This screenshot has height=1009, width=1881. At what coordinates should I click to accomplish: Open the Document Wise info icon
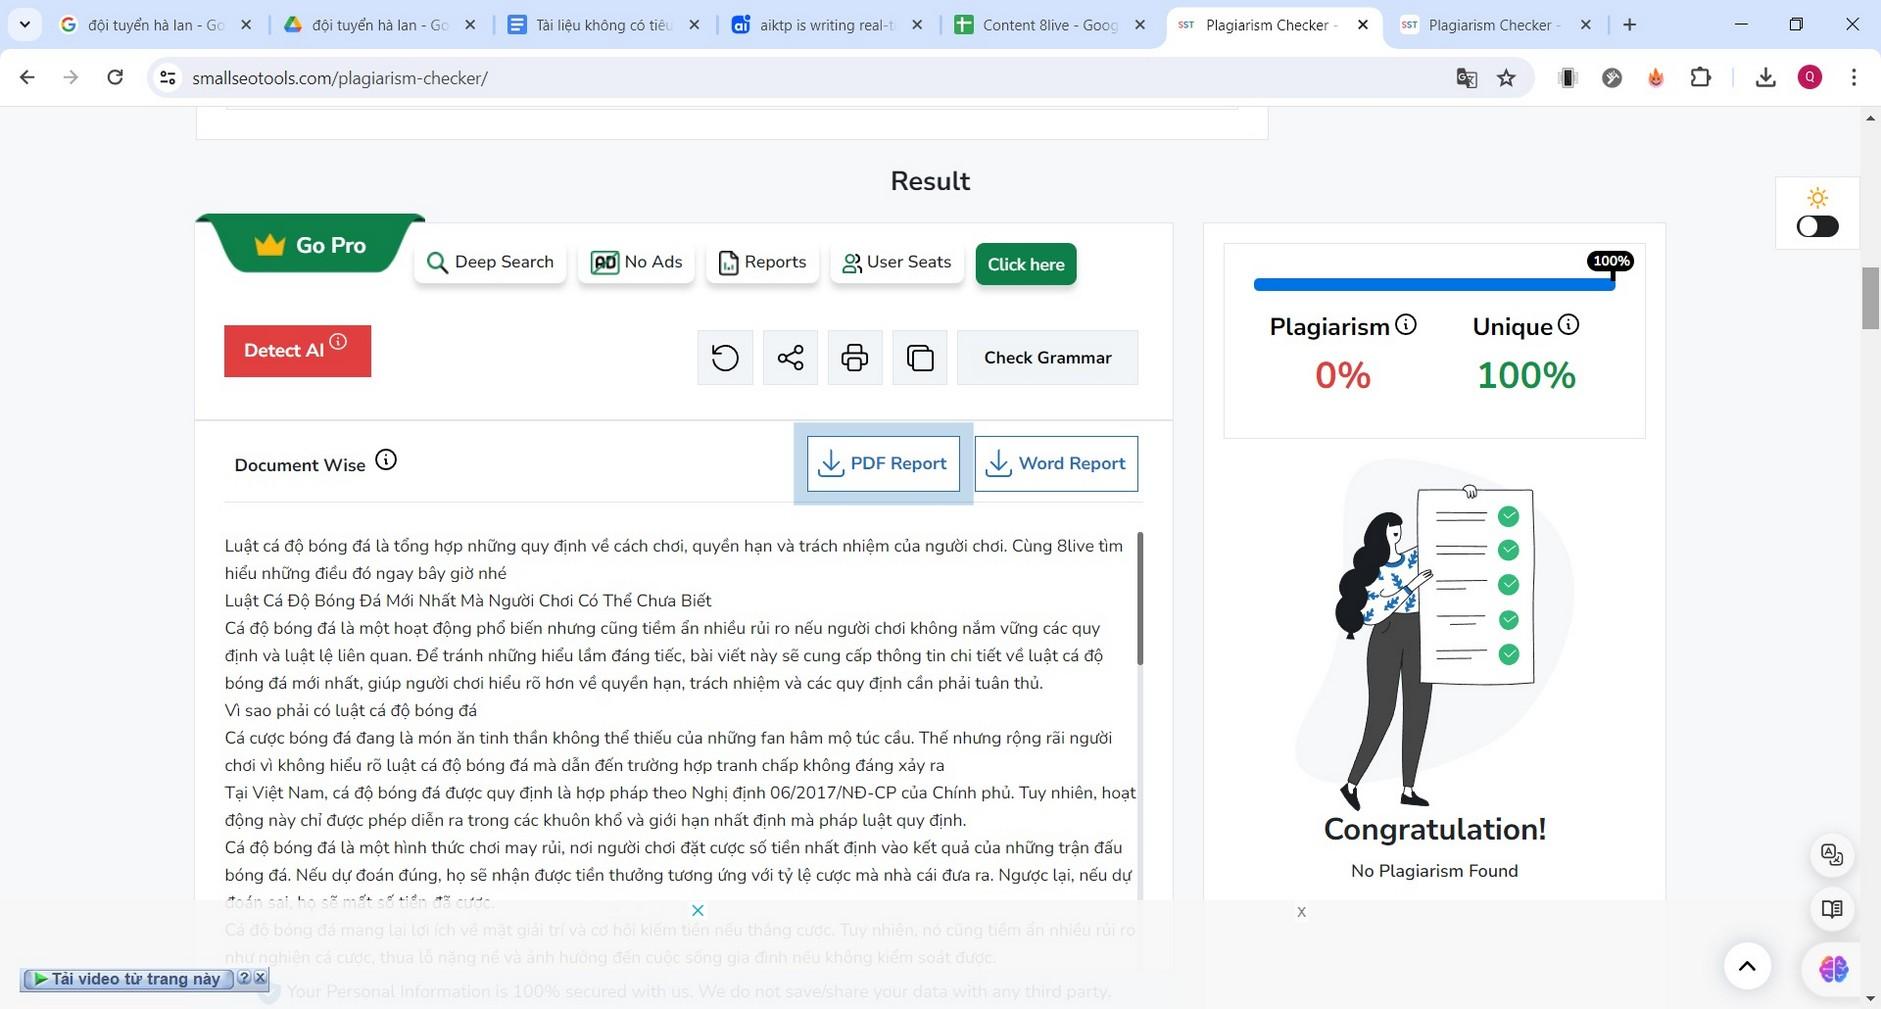[386, 460]
